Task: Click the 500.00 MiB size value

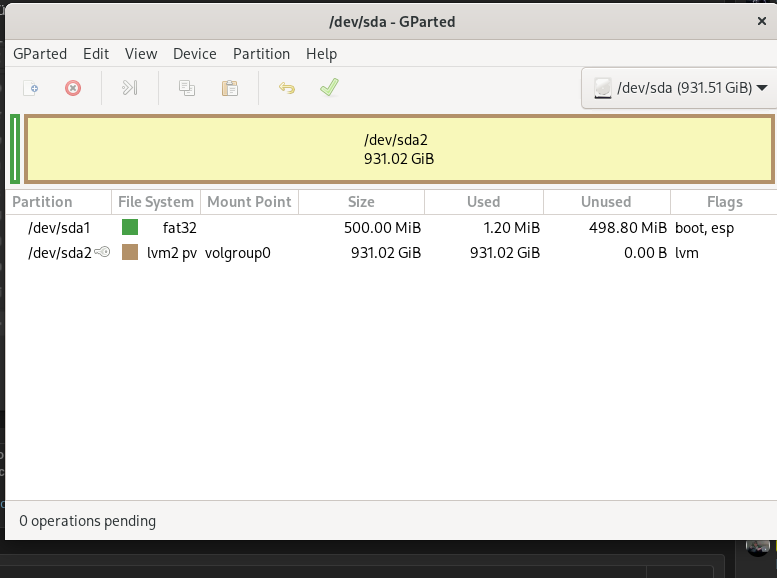Action: tap(382, 228)
